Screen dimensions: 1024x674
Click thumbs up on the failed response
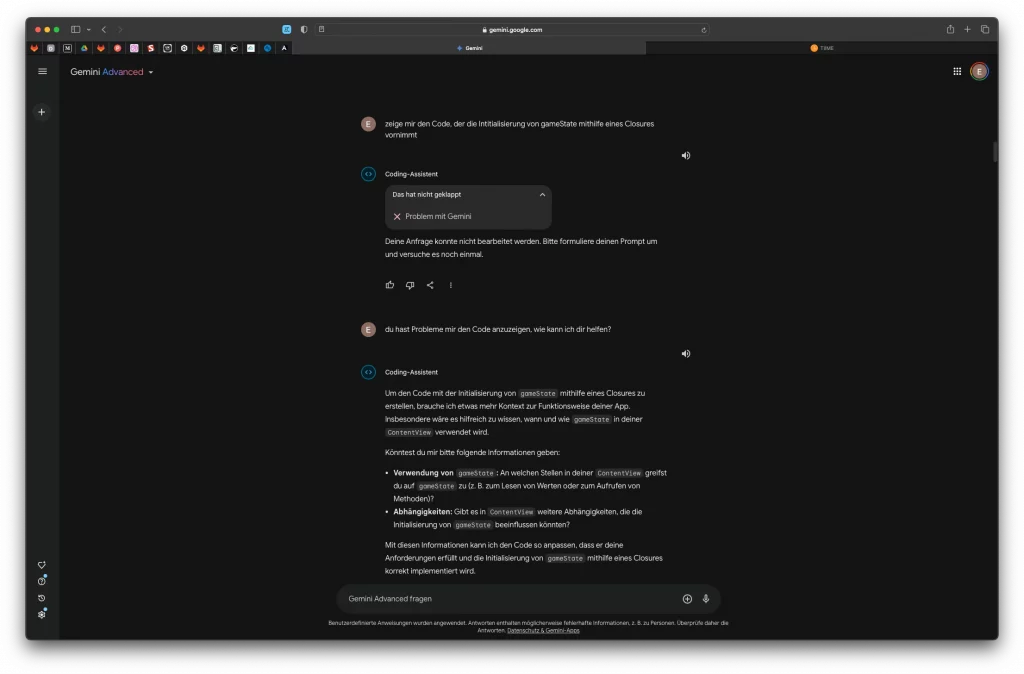coord(390,285)
